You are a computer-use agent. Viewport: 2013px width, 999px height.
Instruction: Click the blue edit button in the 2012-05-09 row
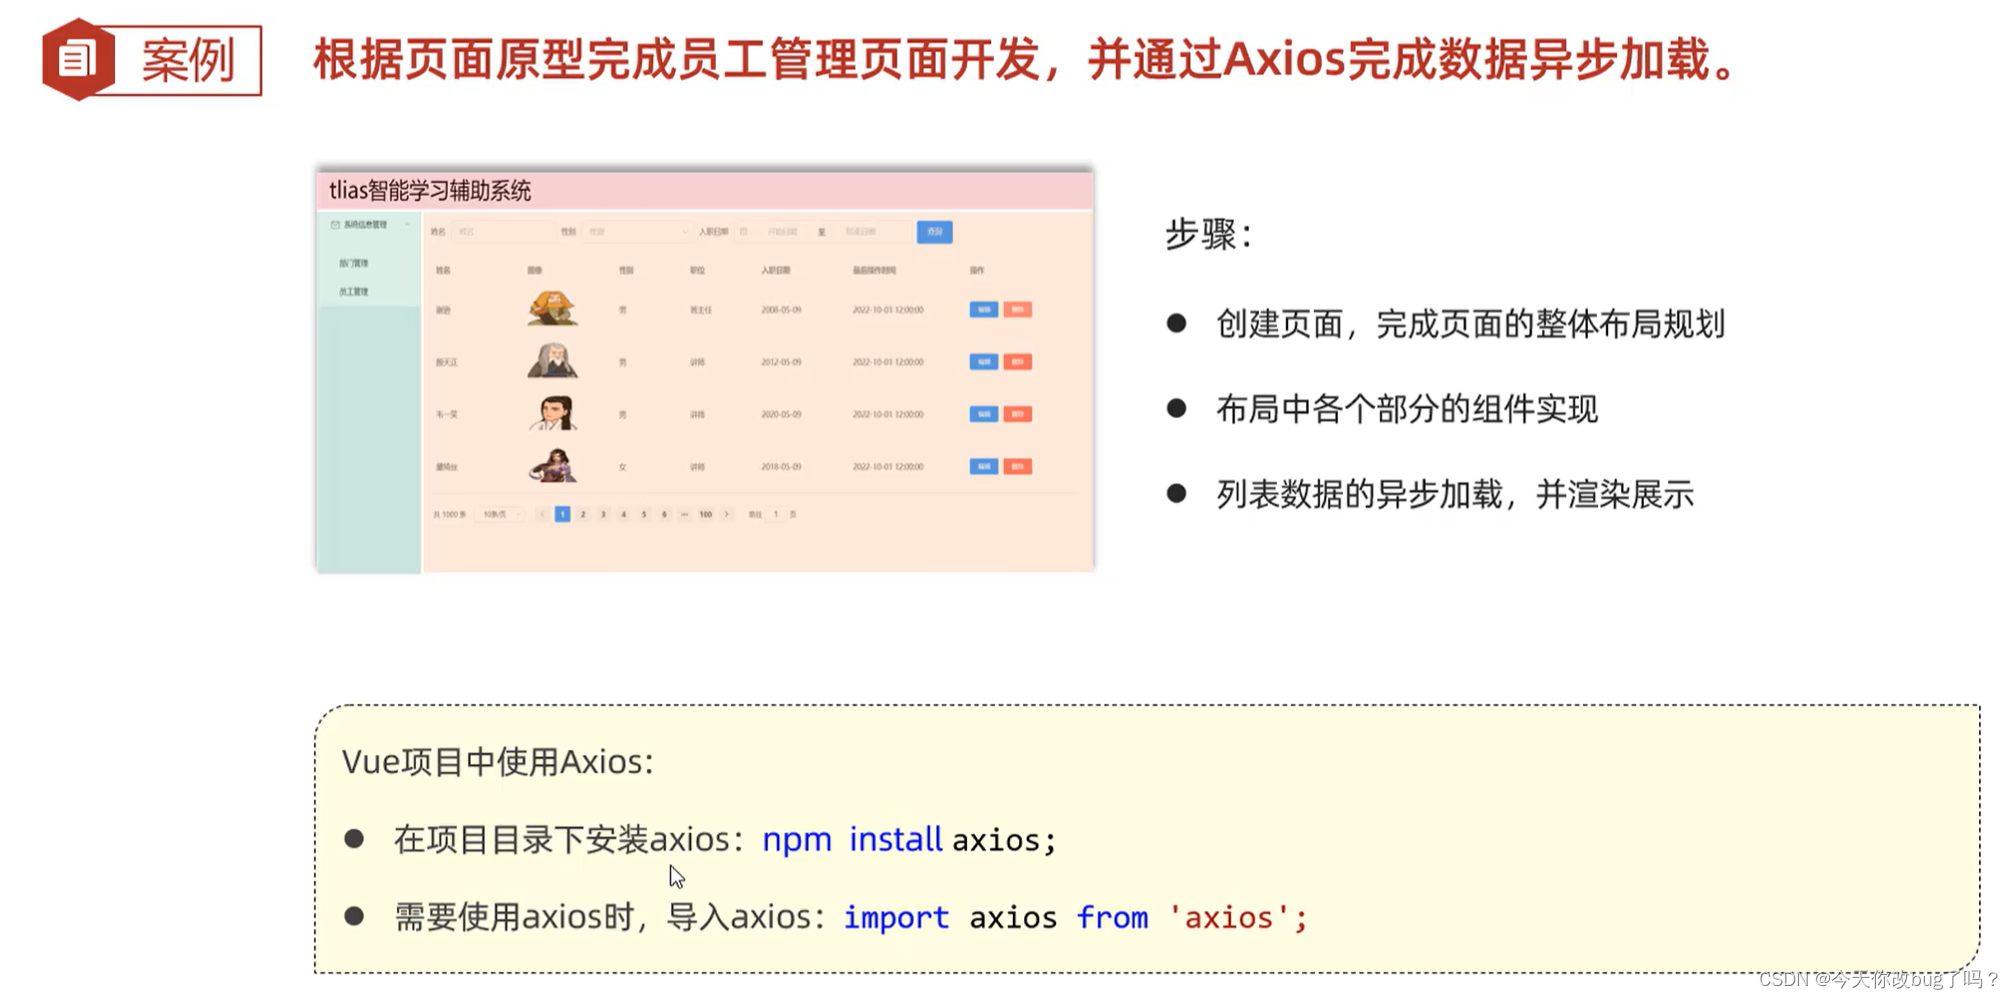click(984, 362)
